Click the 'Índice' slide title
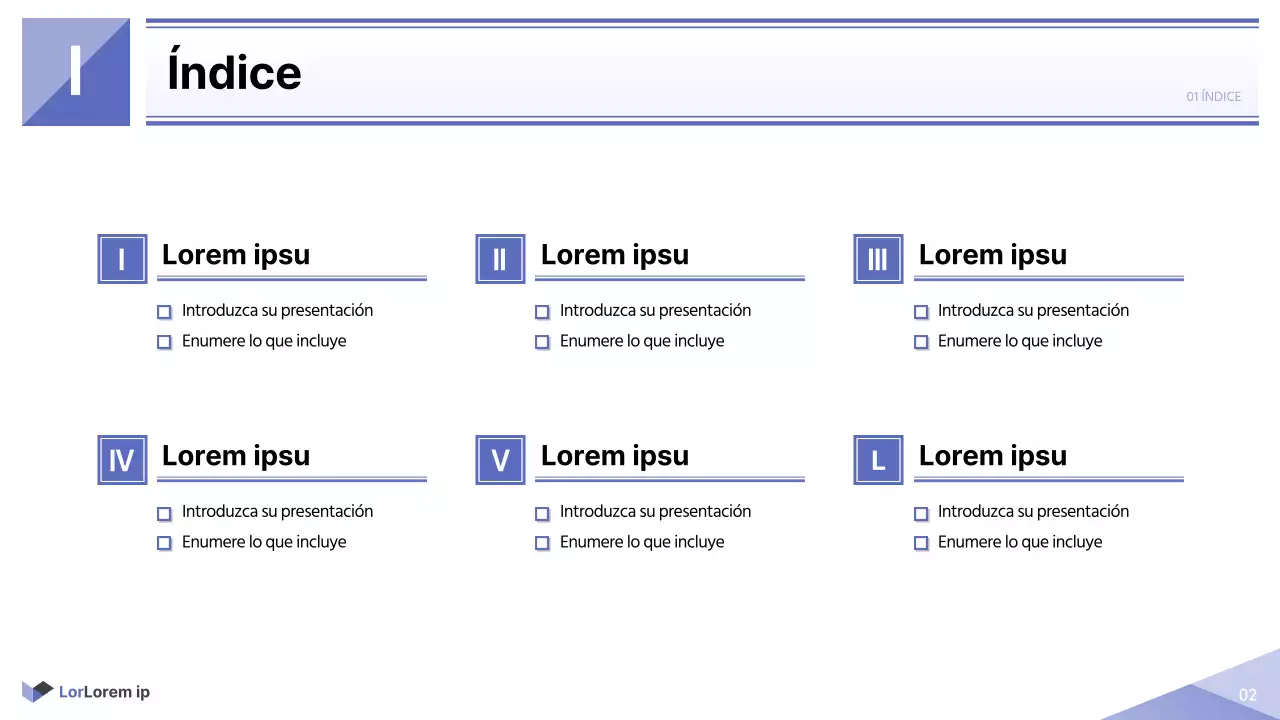1280x720 pixels. tap(234, 73)
